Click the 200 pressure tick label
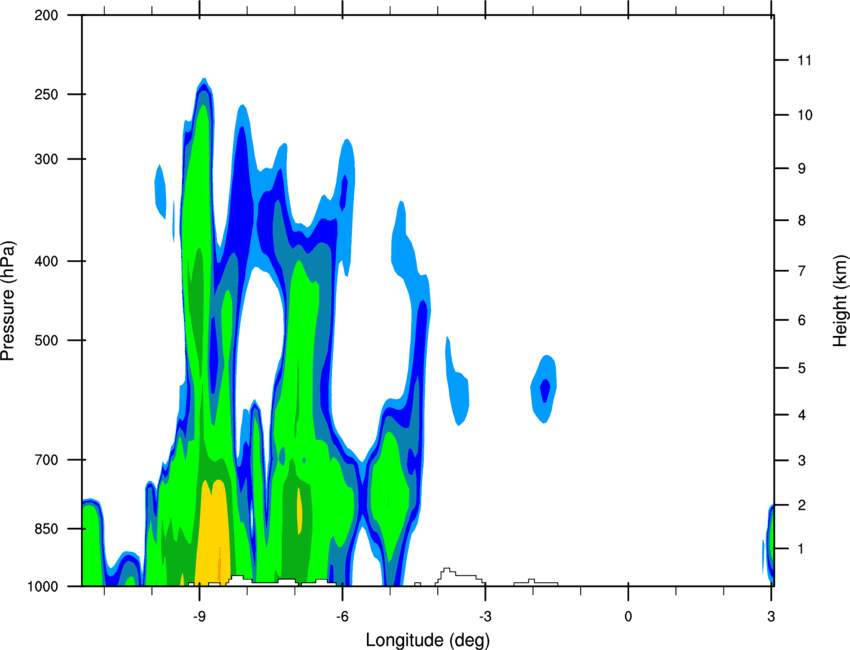 pos(46,15)
